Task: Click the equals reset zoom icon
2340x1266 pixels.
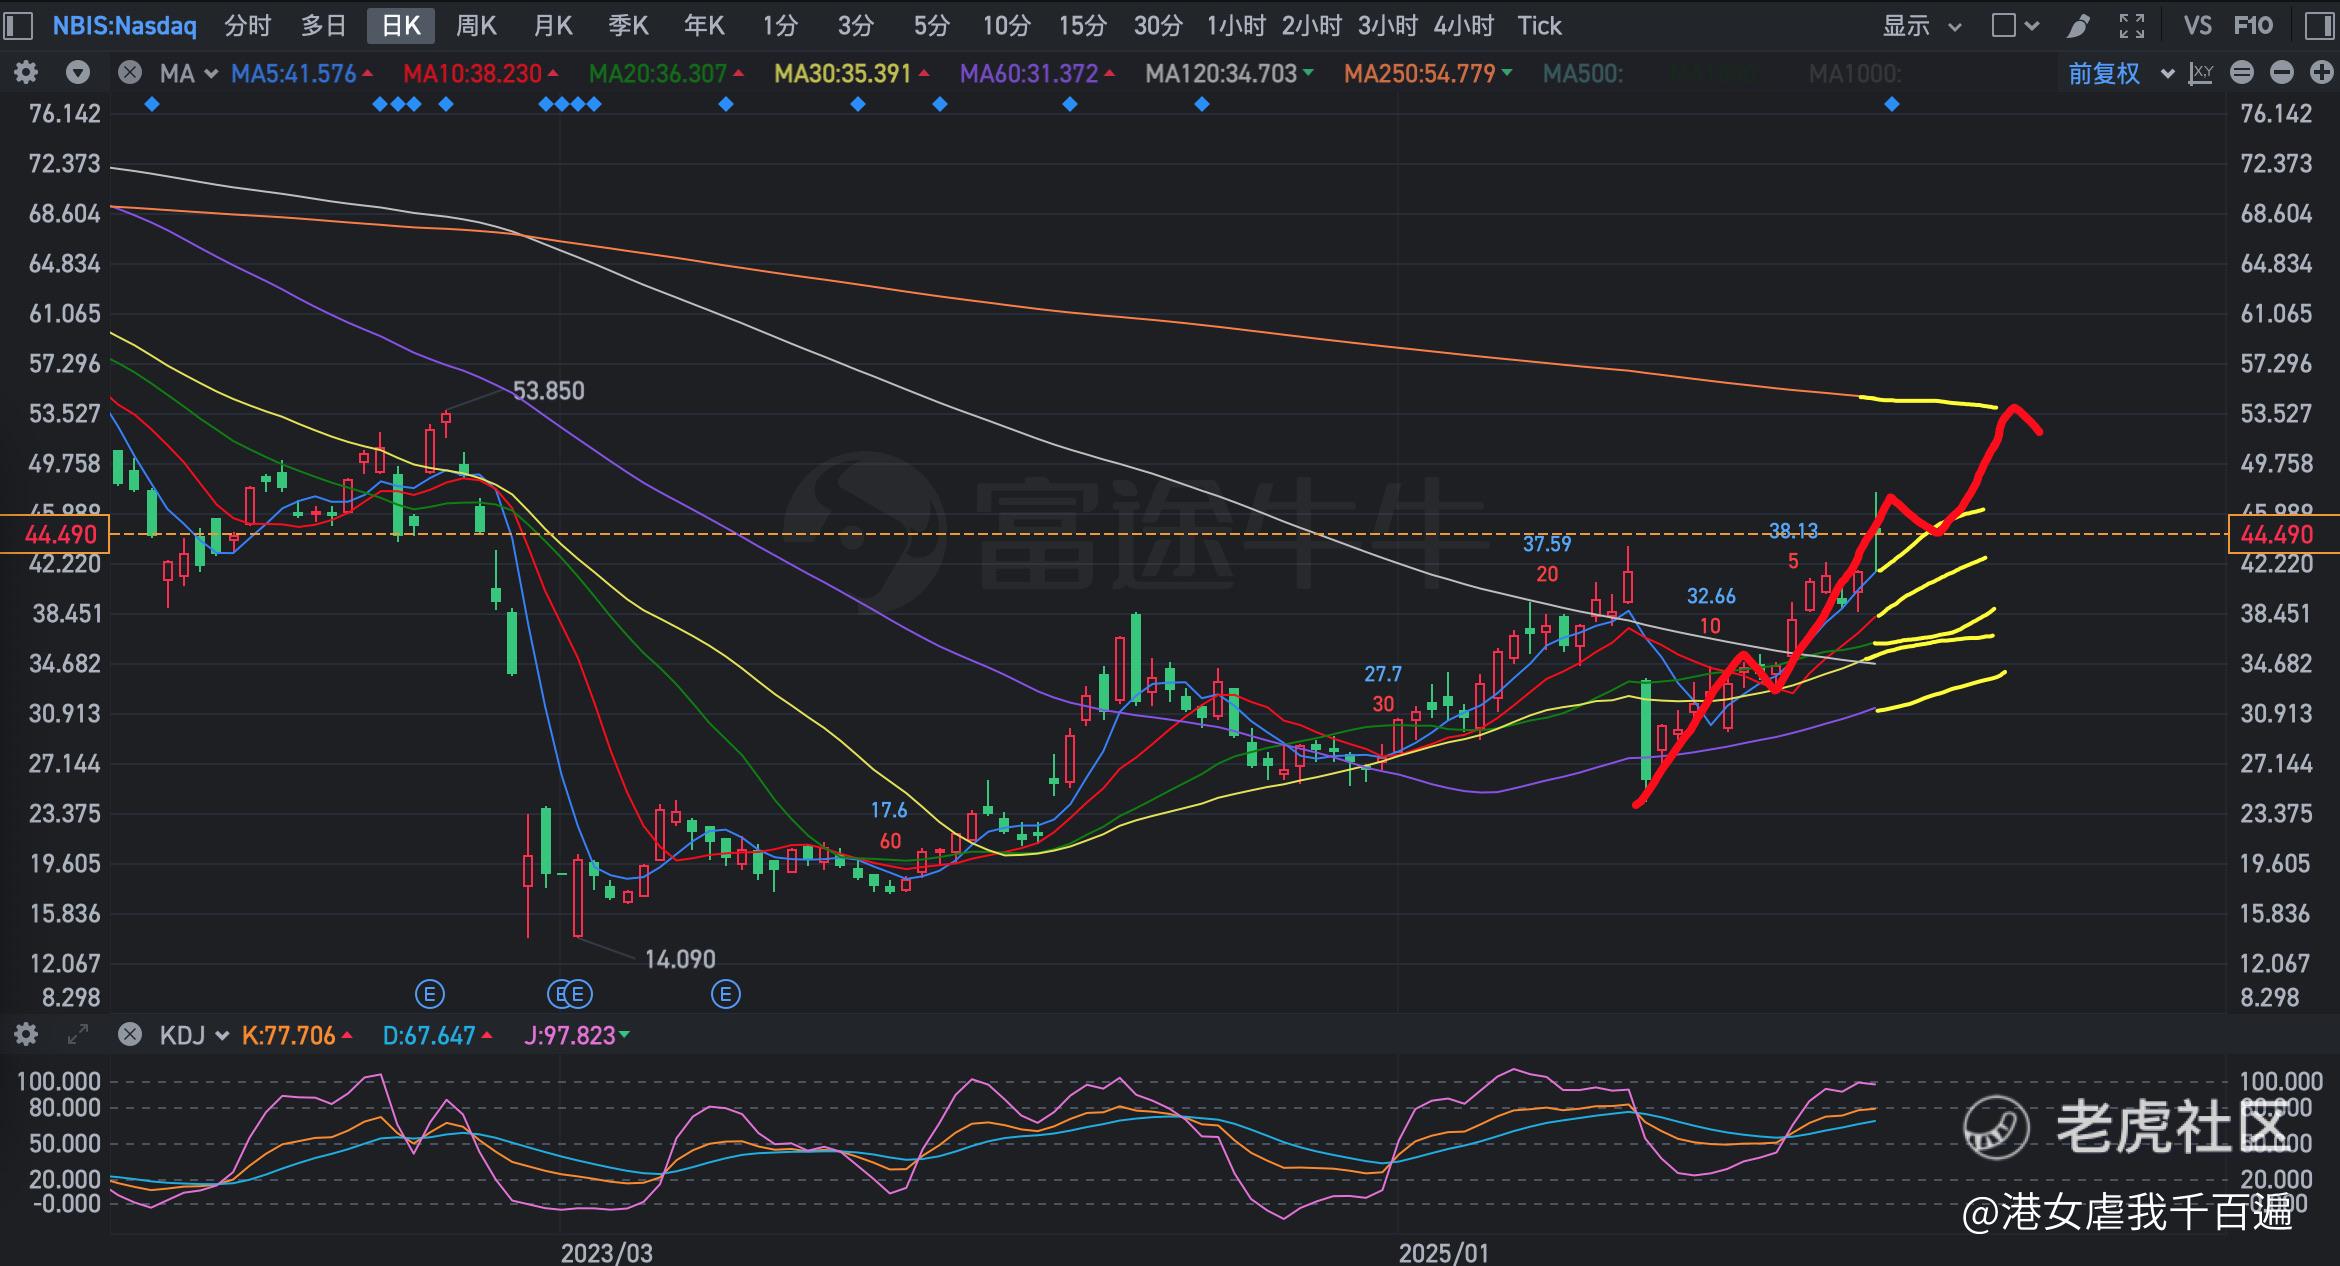Action: click(x=2242, y=73)
